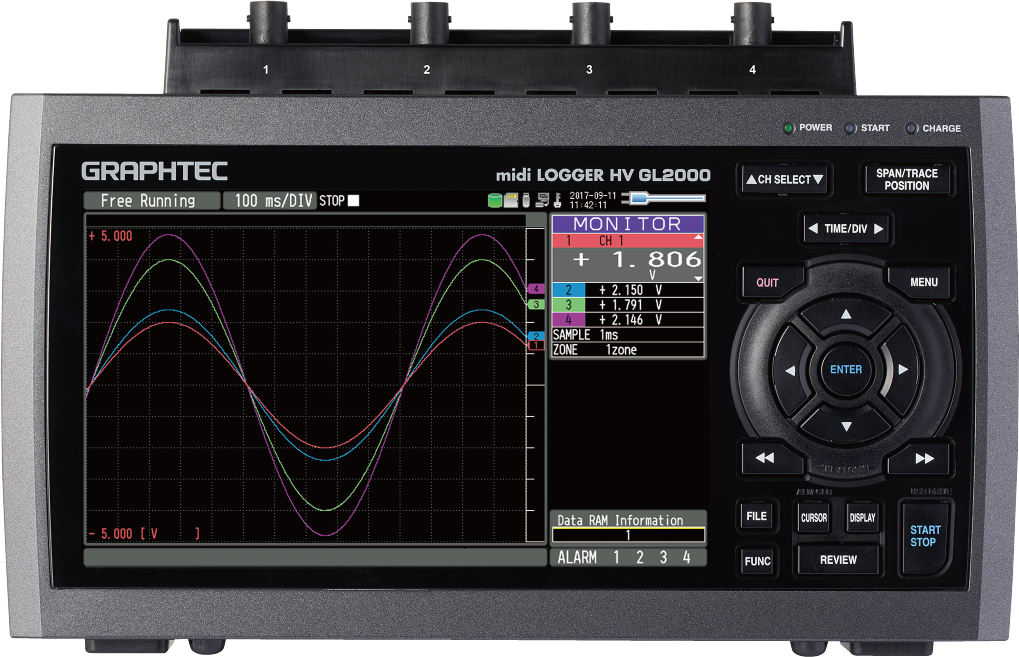The height and width of the screenshot is (657, 1019).
Task: Toggle recording with START/STOP key
Action: point(924,537)
